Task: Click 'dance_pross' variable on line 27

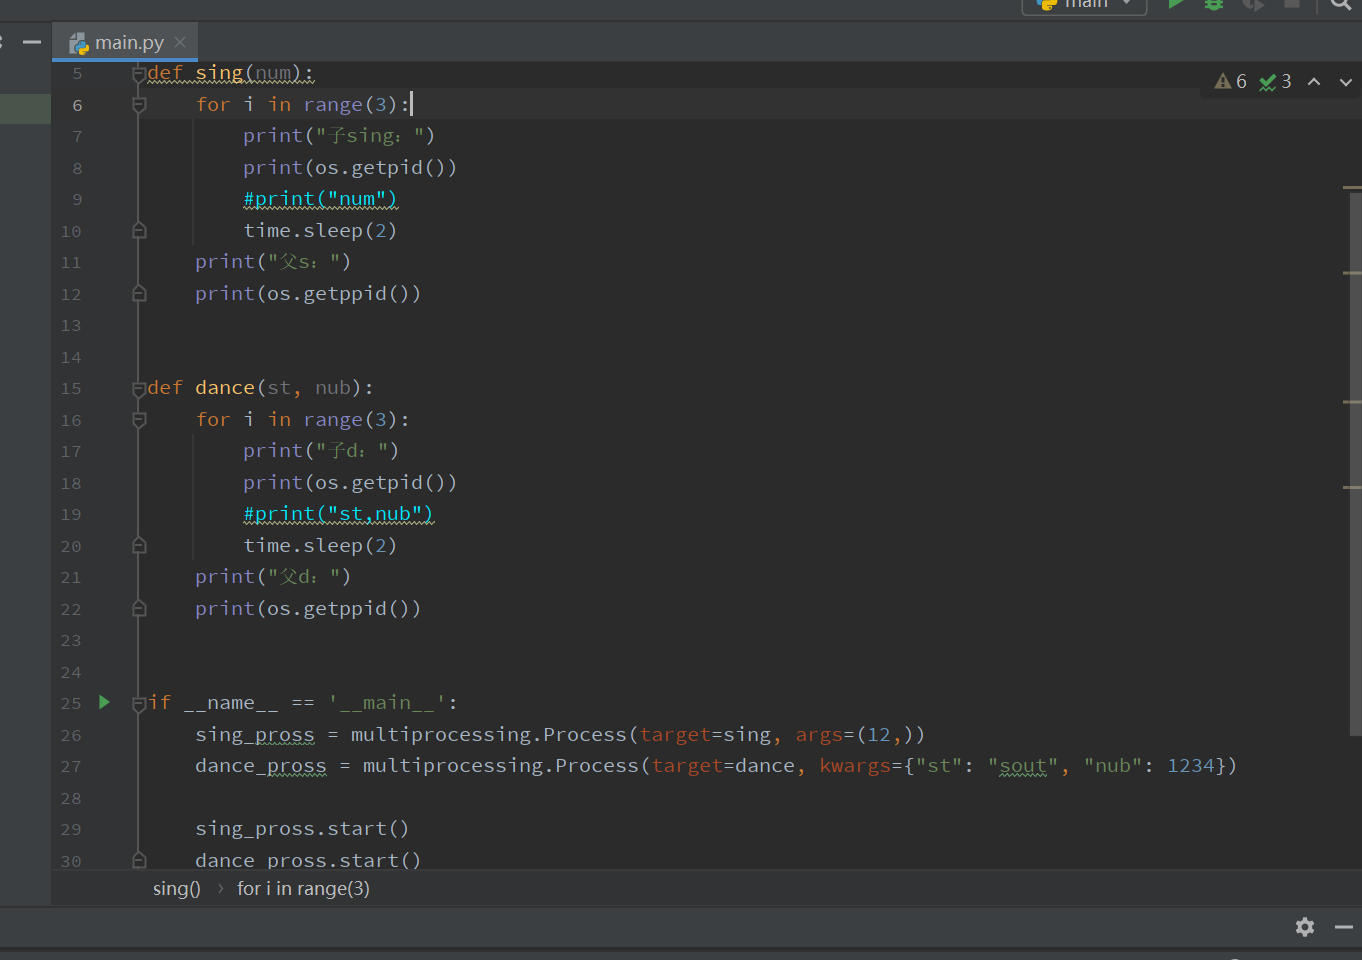Action: [x=261, y=766]
